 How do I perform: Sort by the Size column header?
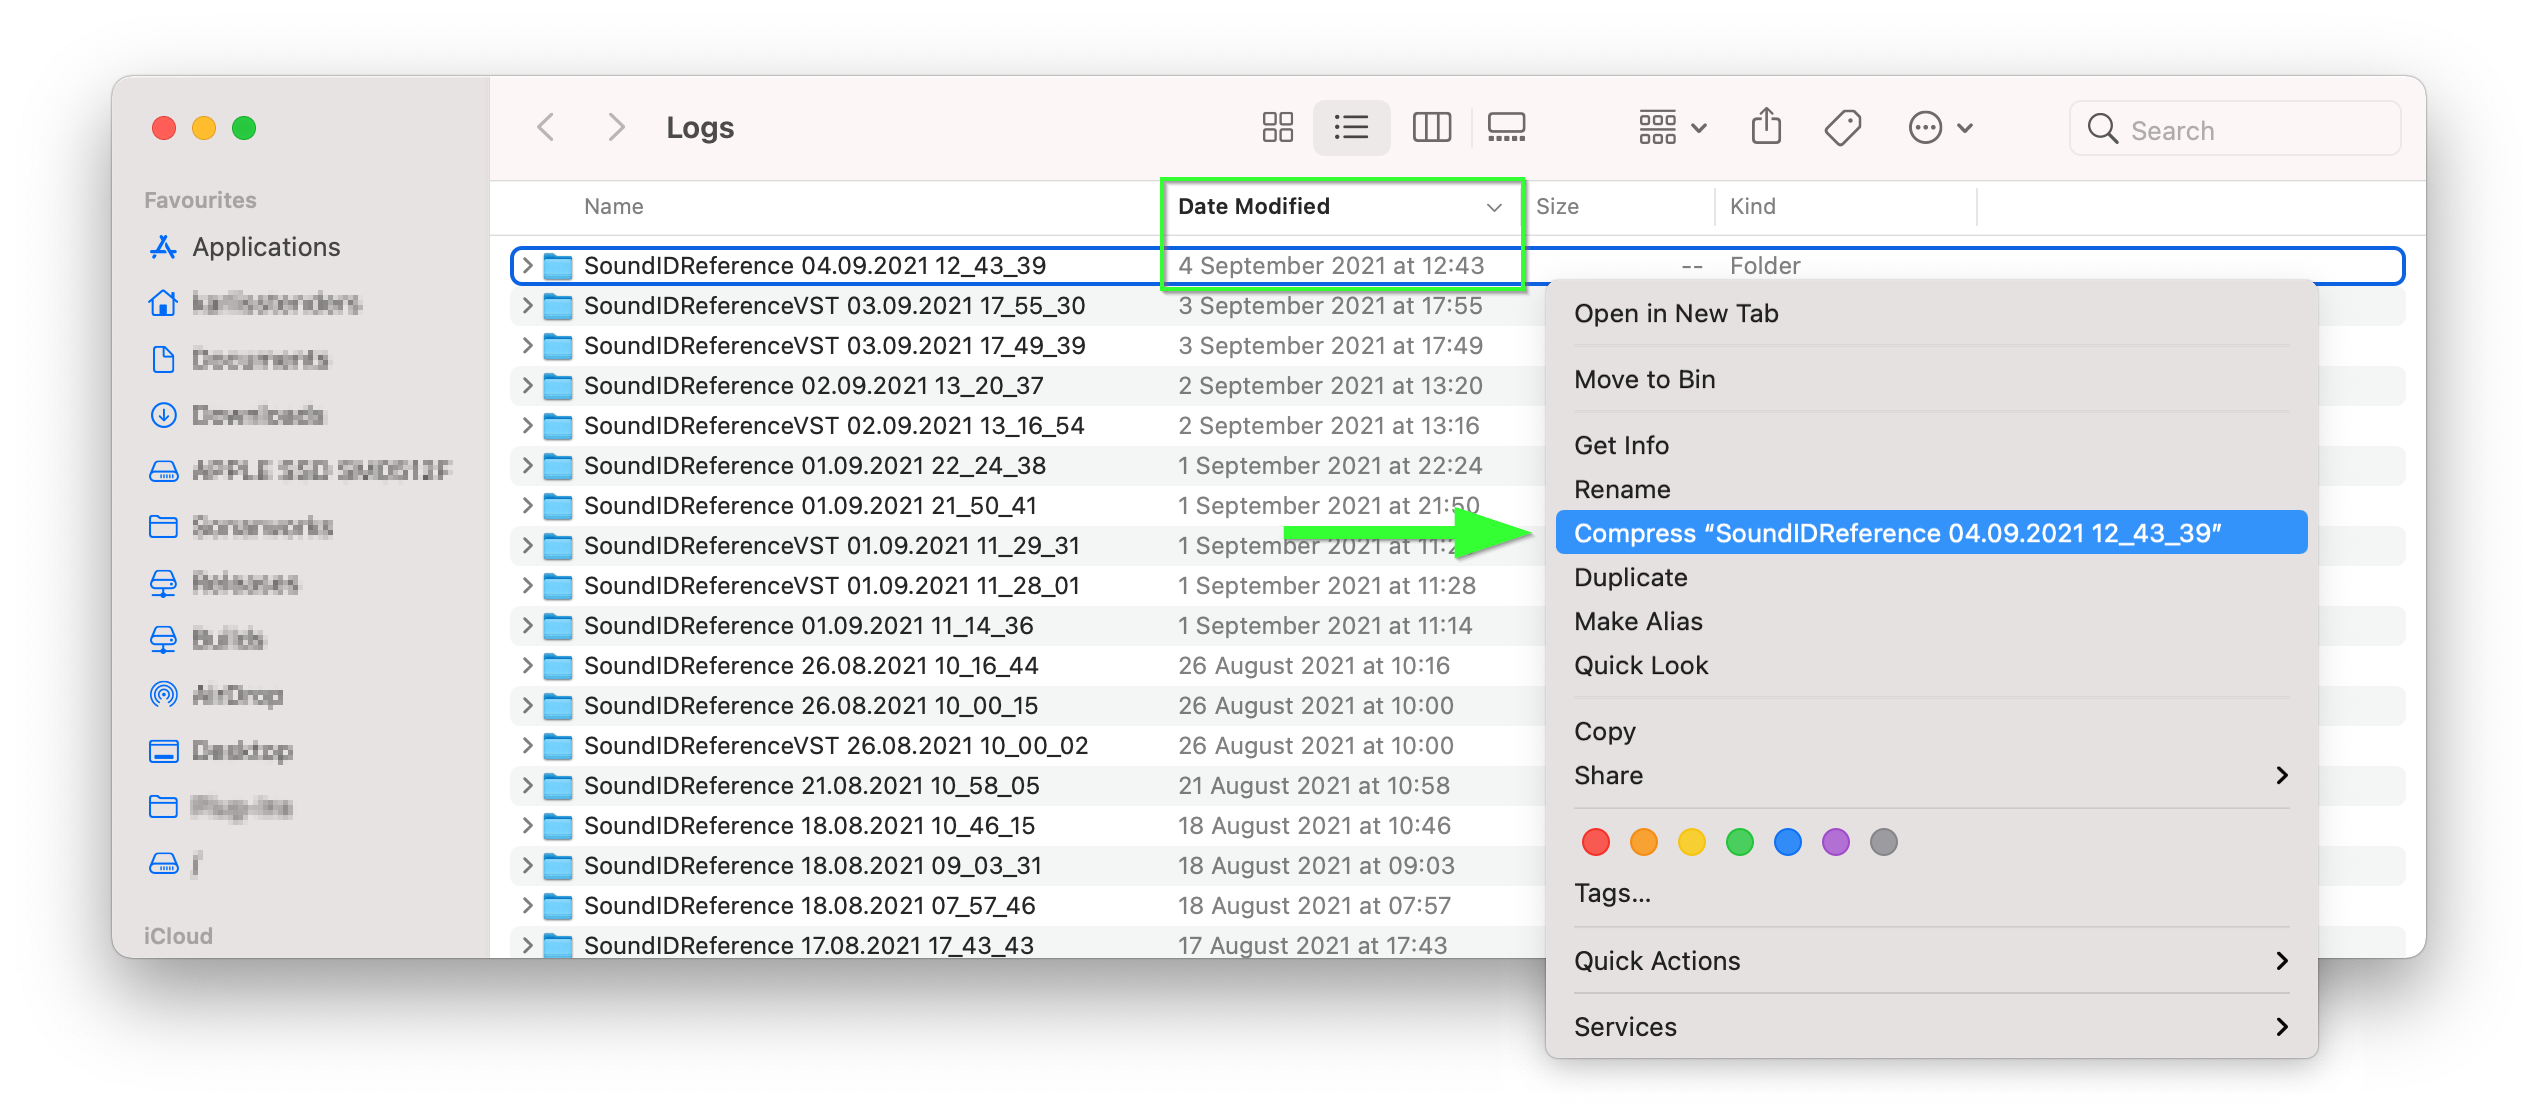pos(1557,207)
